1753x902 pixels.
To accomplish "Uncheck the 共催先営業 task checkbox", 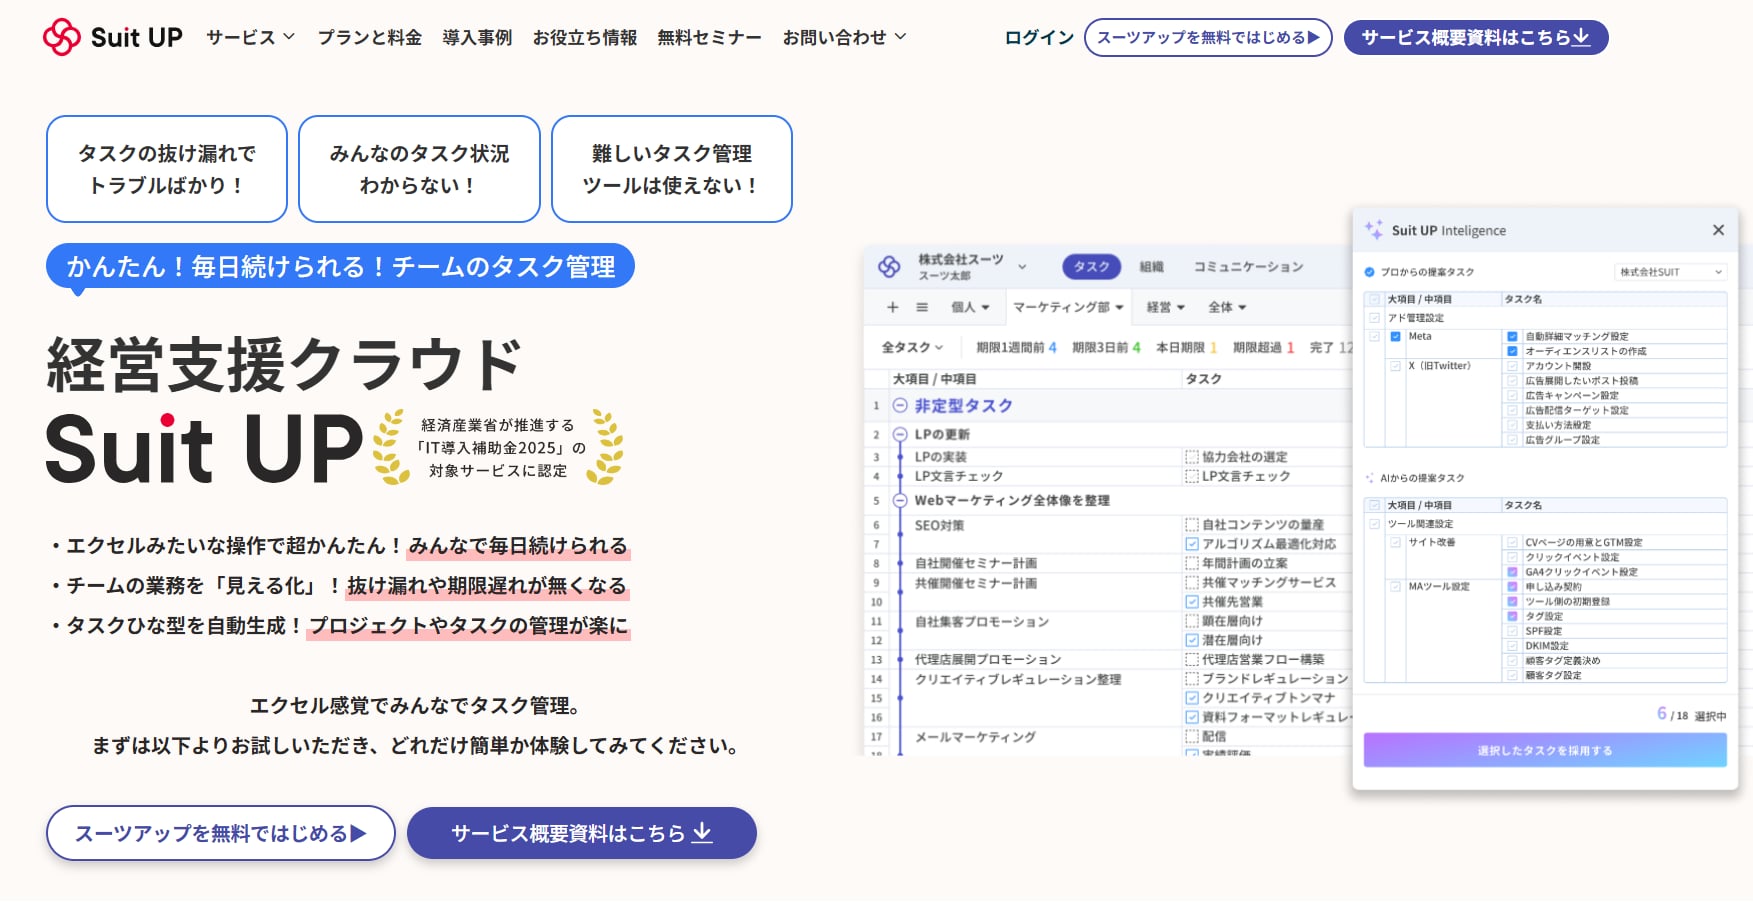I will click(1192, 602).
